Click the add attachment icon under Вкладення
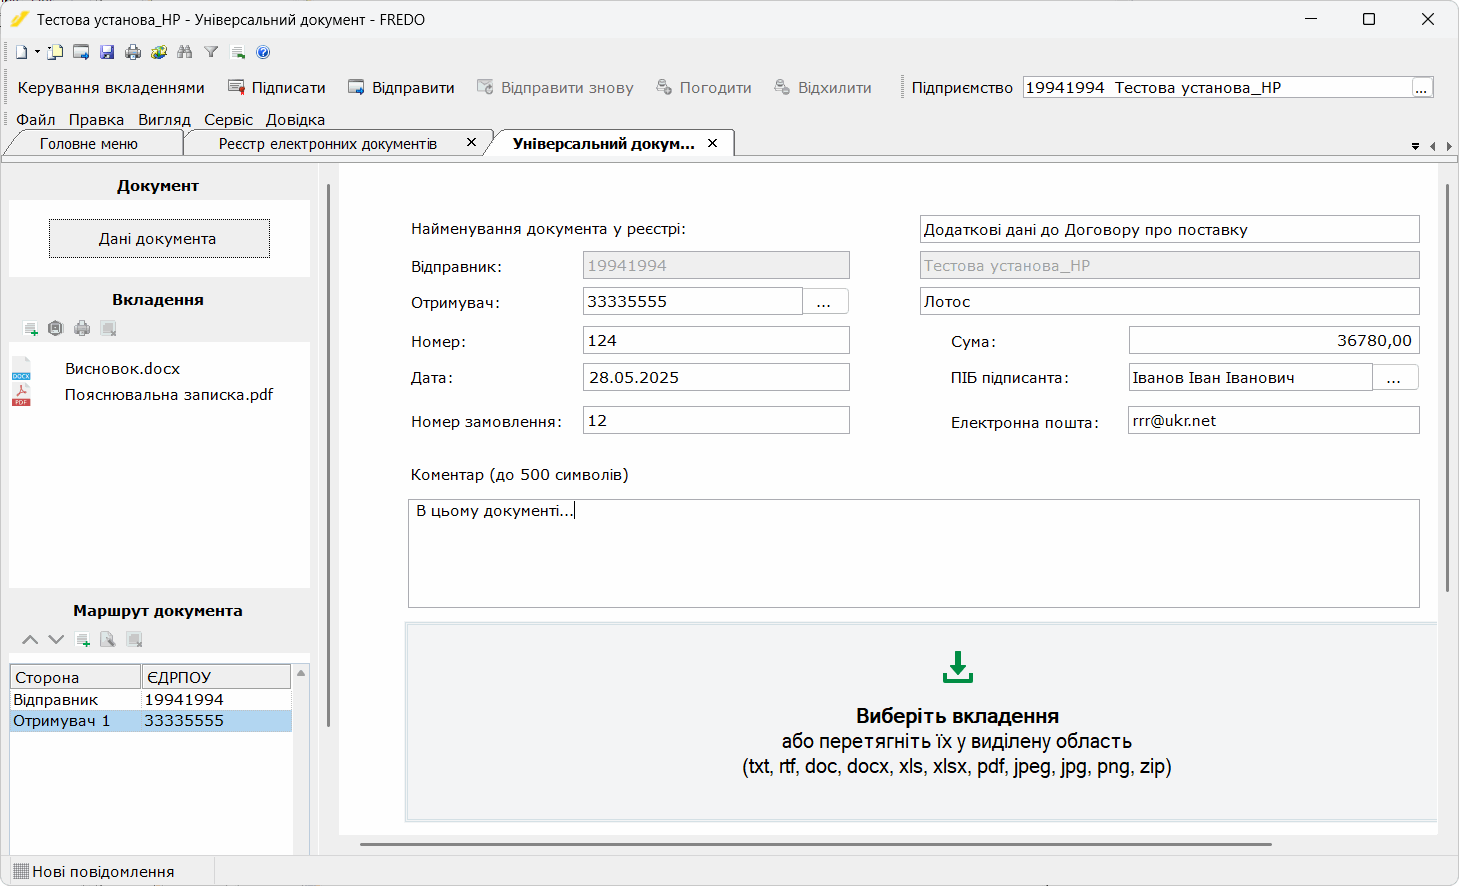Screen dimensions: 1459x886 click(30, 328)
